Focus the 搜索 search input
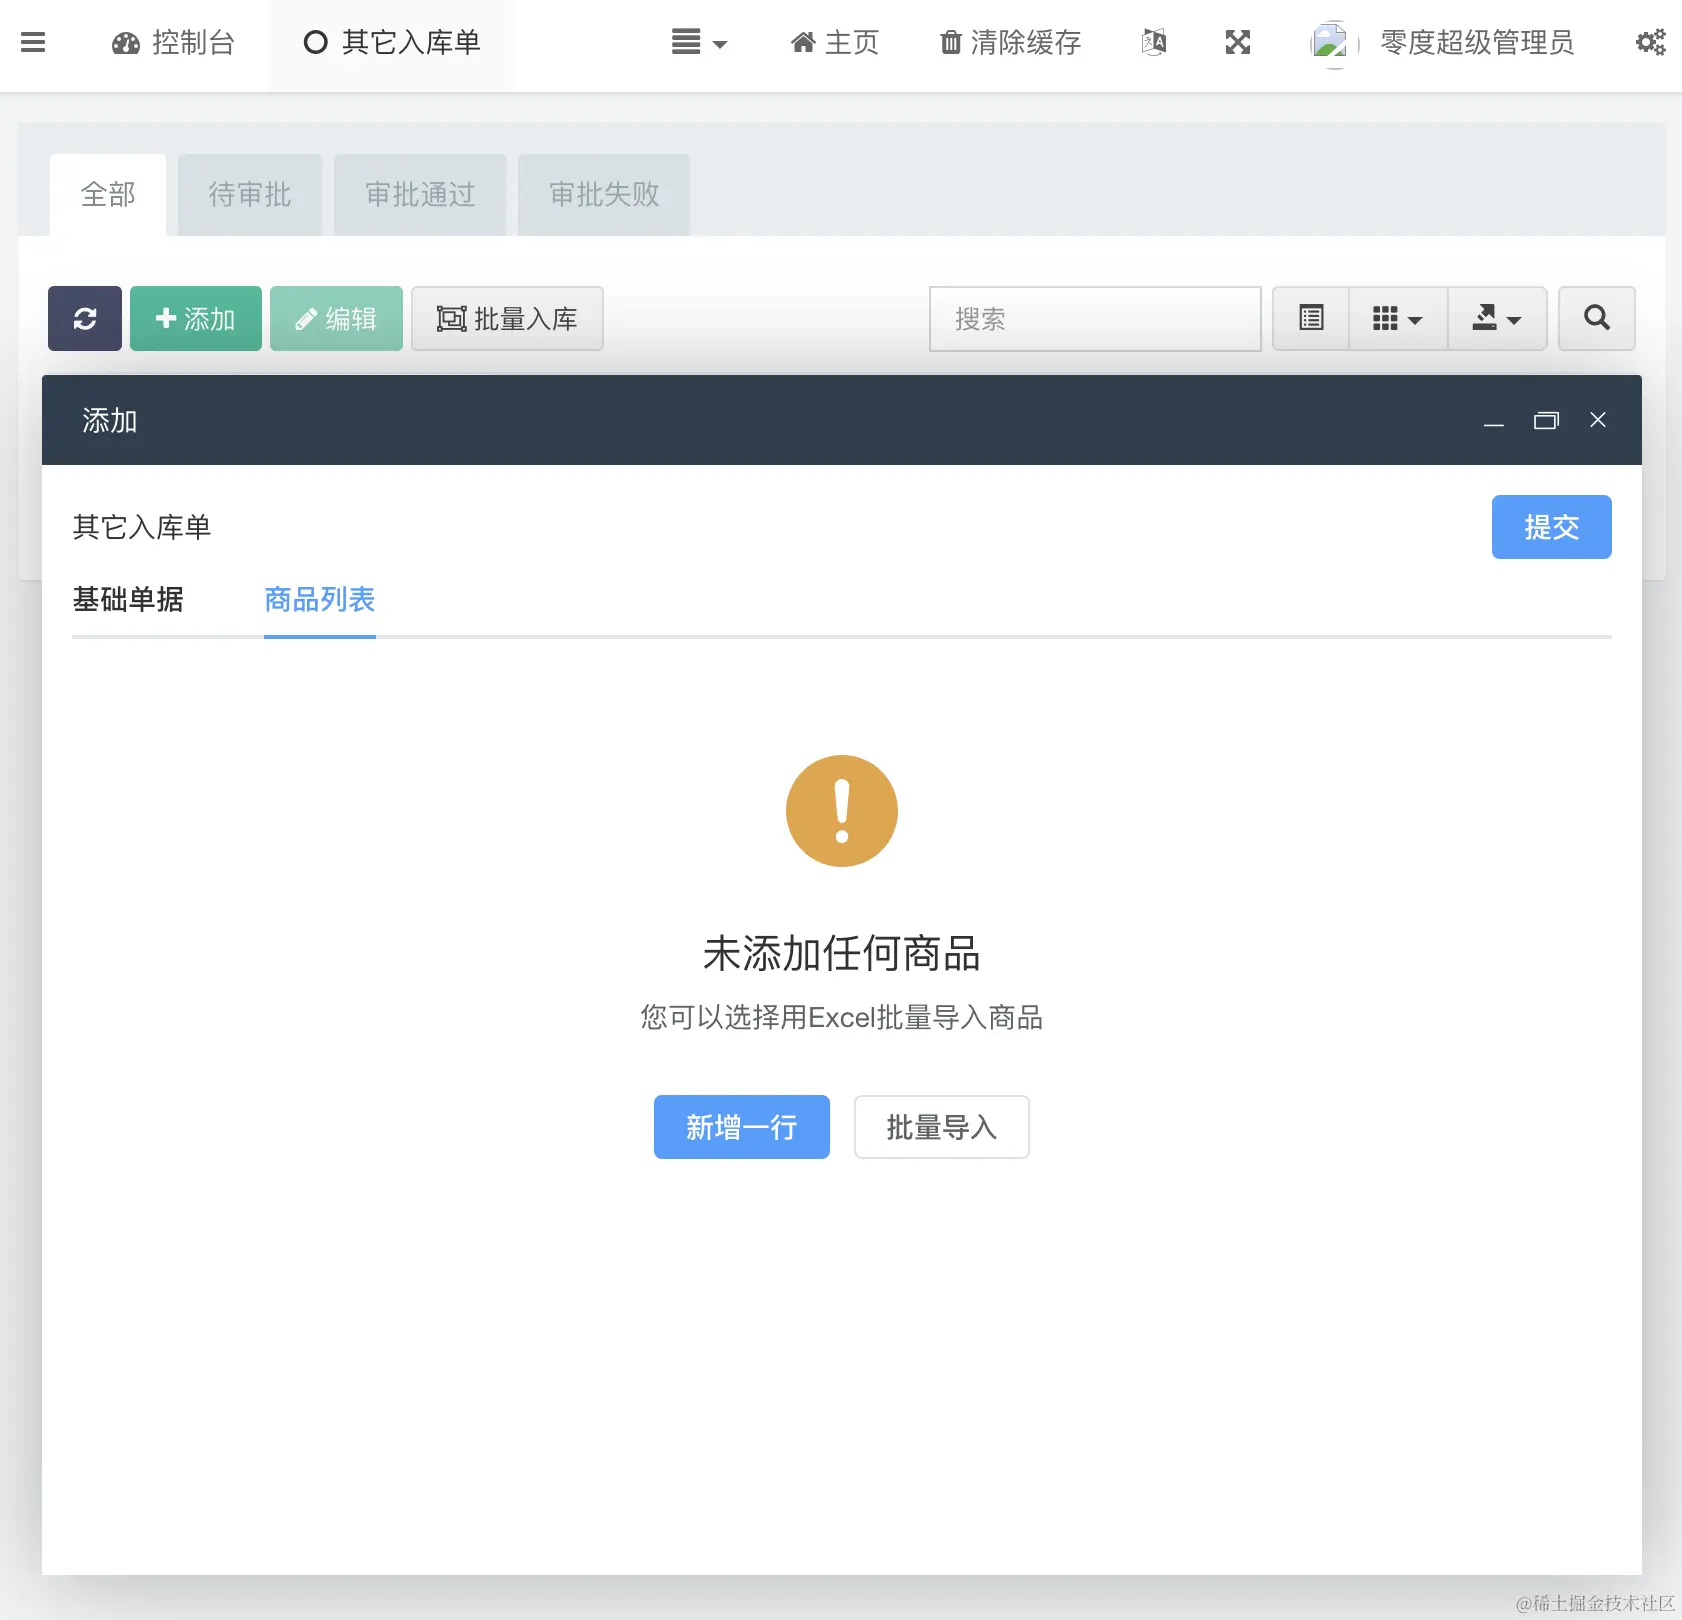The width and height of the screenshot is (1682, 1620). coord(1095,319)
